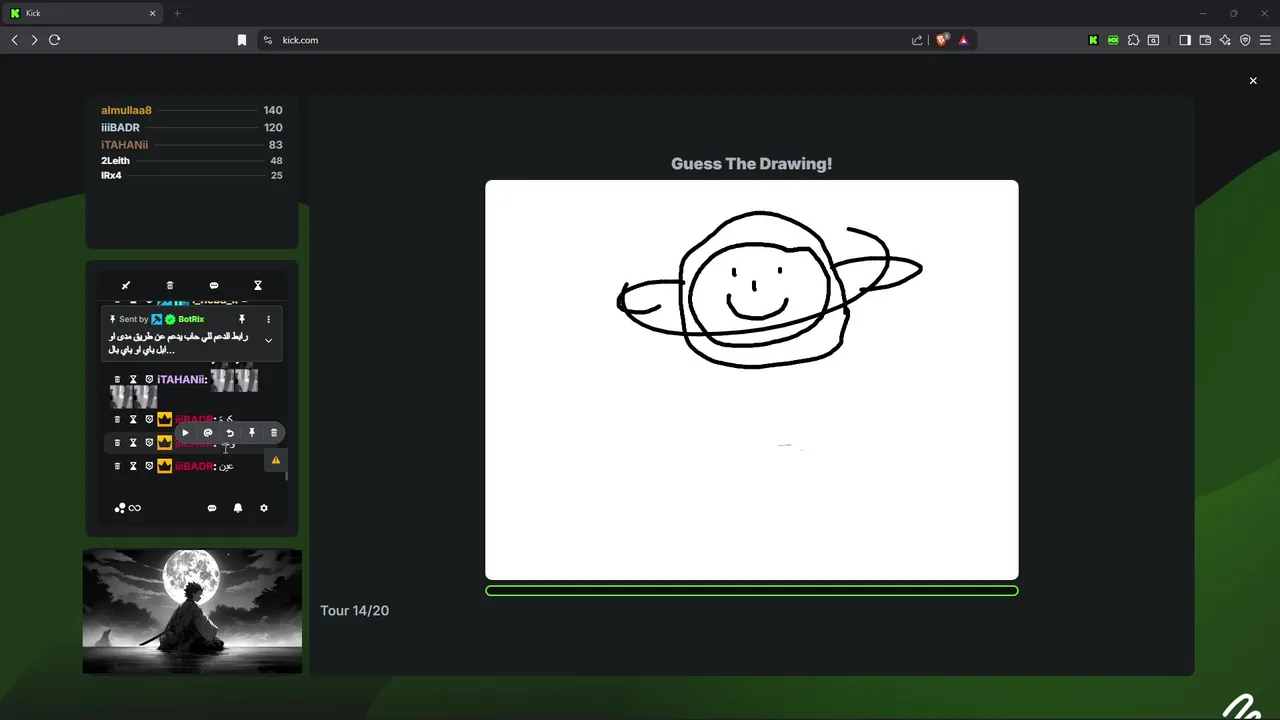This screenshot has width=1280, height=720.
Task: Click the points infinity indicator
Action: pos(128,508)
